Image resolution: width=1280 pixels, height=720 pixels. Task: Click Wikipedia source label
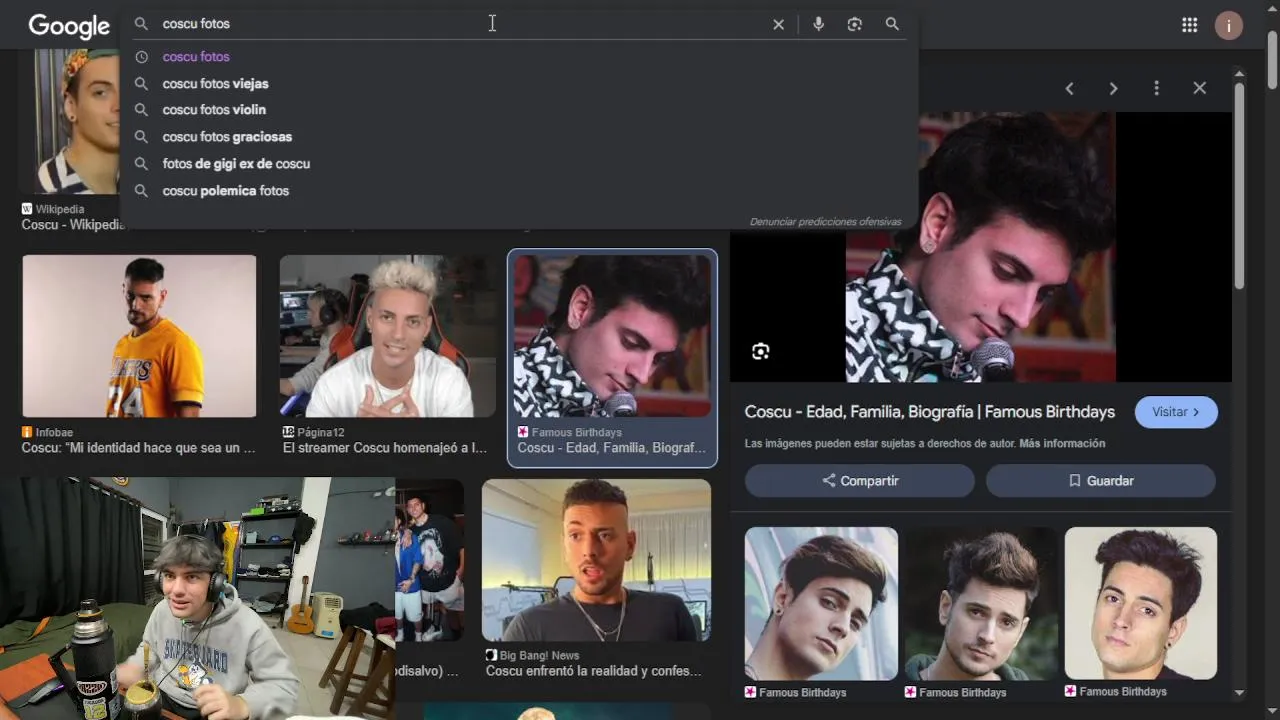click(60, 210)
